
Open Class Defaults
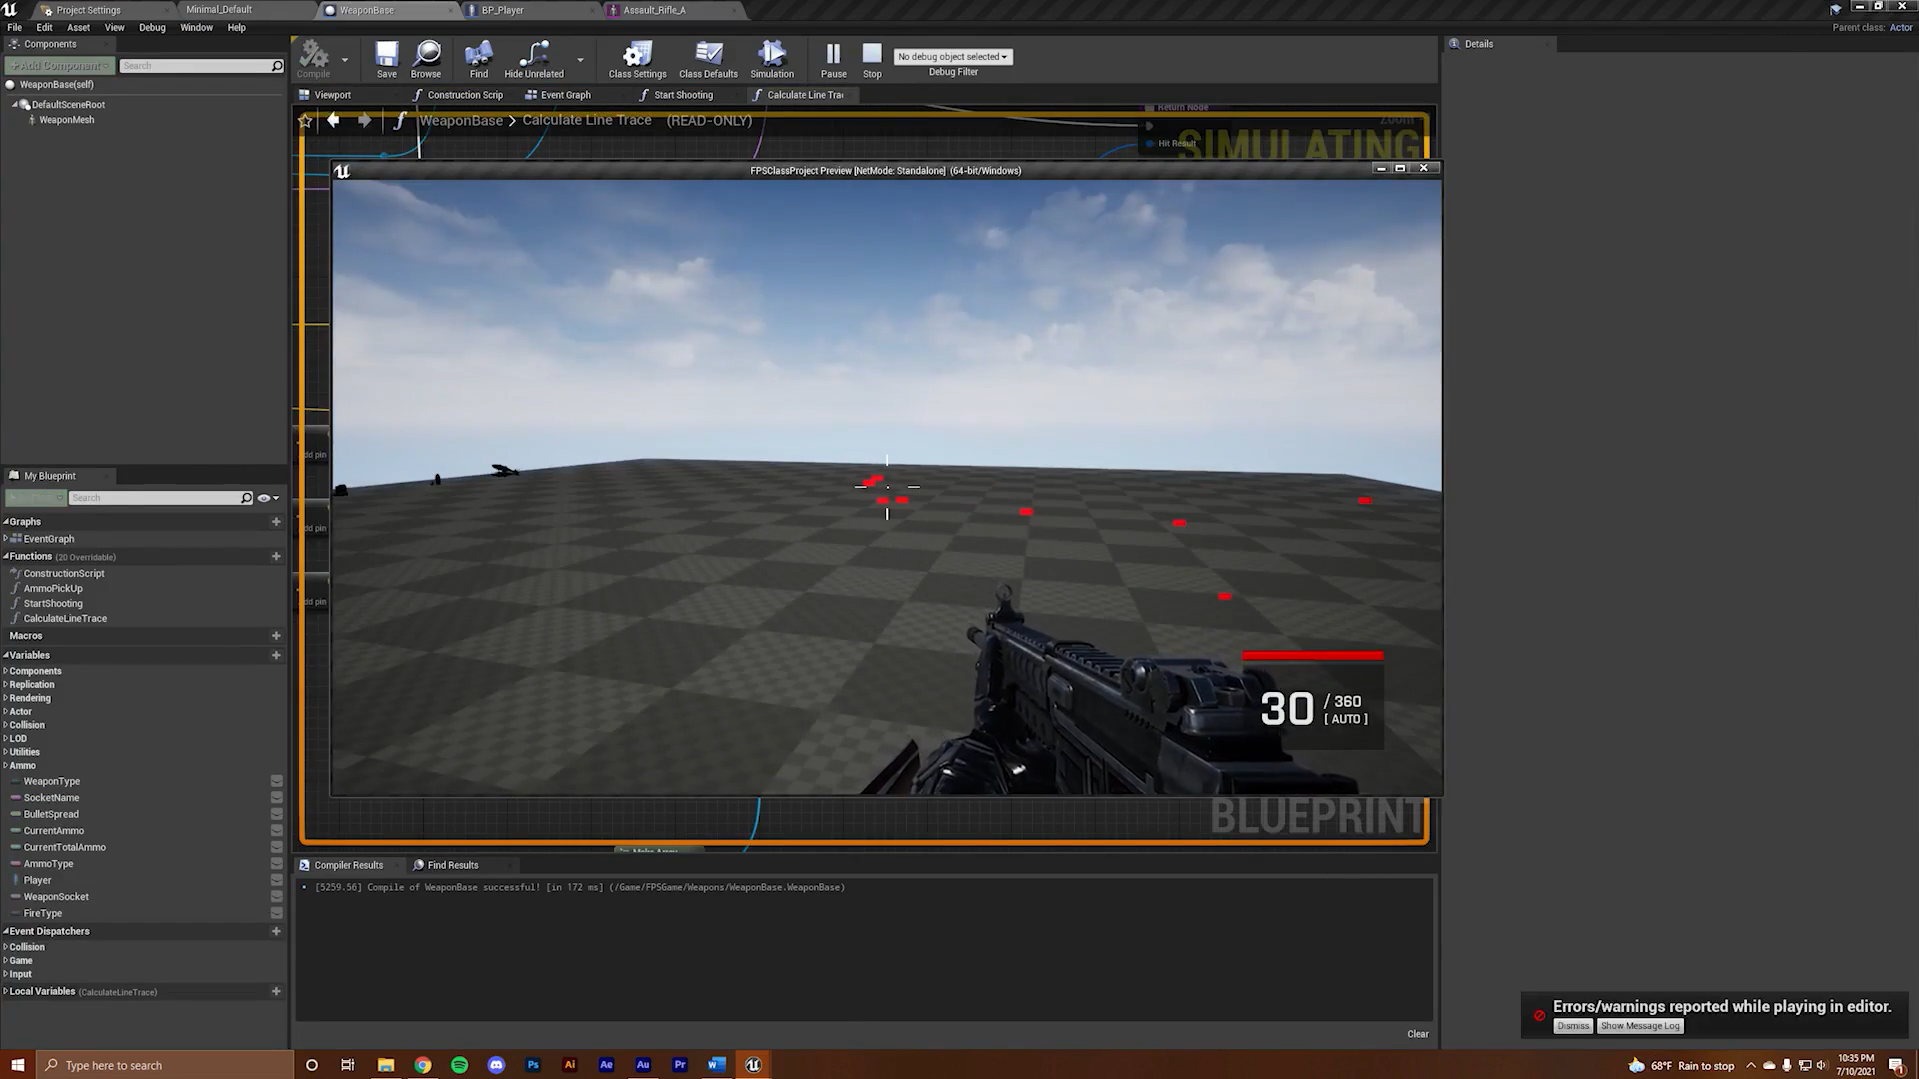708,58
